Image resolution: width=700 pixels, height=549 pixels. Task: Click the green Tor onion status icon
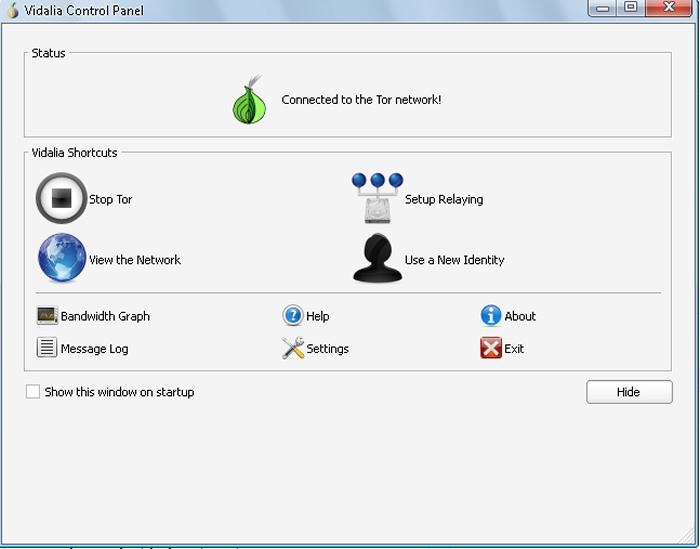(249, 100)
